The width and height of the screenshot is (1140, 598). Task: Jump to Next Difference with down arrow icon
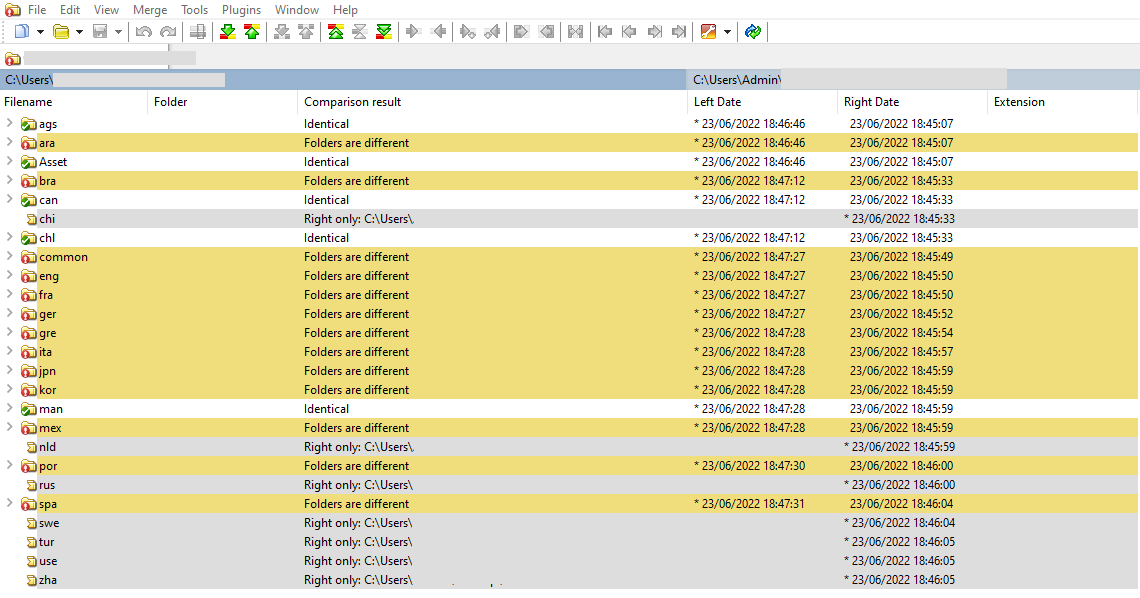228,32
